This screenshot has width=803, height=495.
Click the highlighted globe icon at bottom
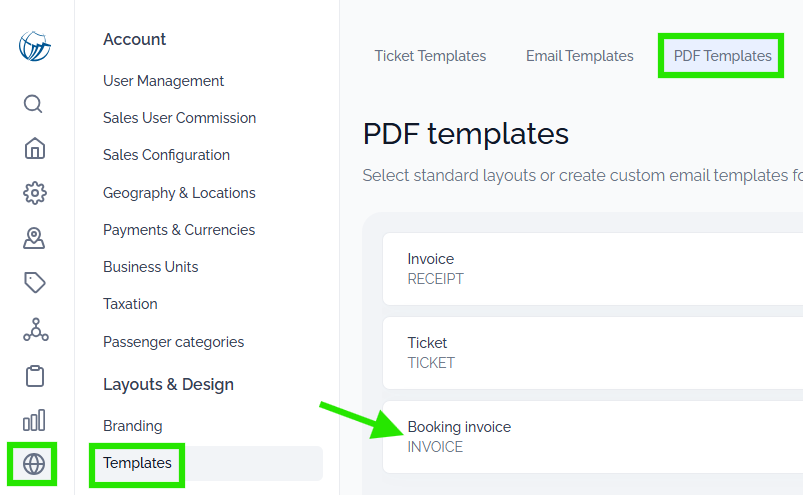coord(34,464)
